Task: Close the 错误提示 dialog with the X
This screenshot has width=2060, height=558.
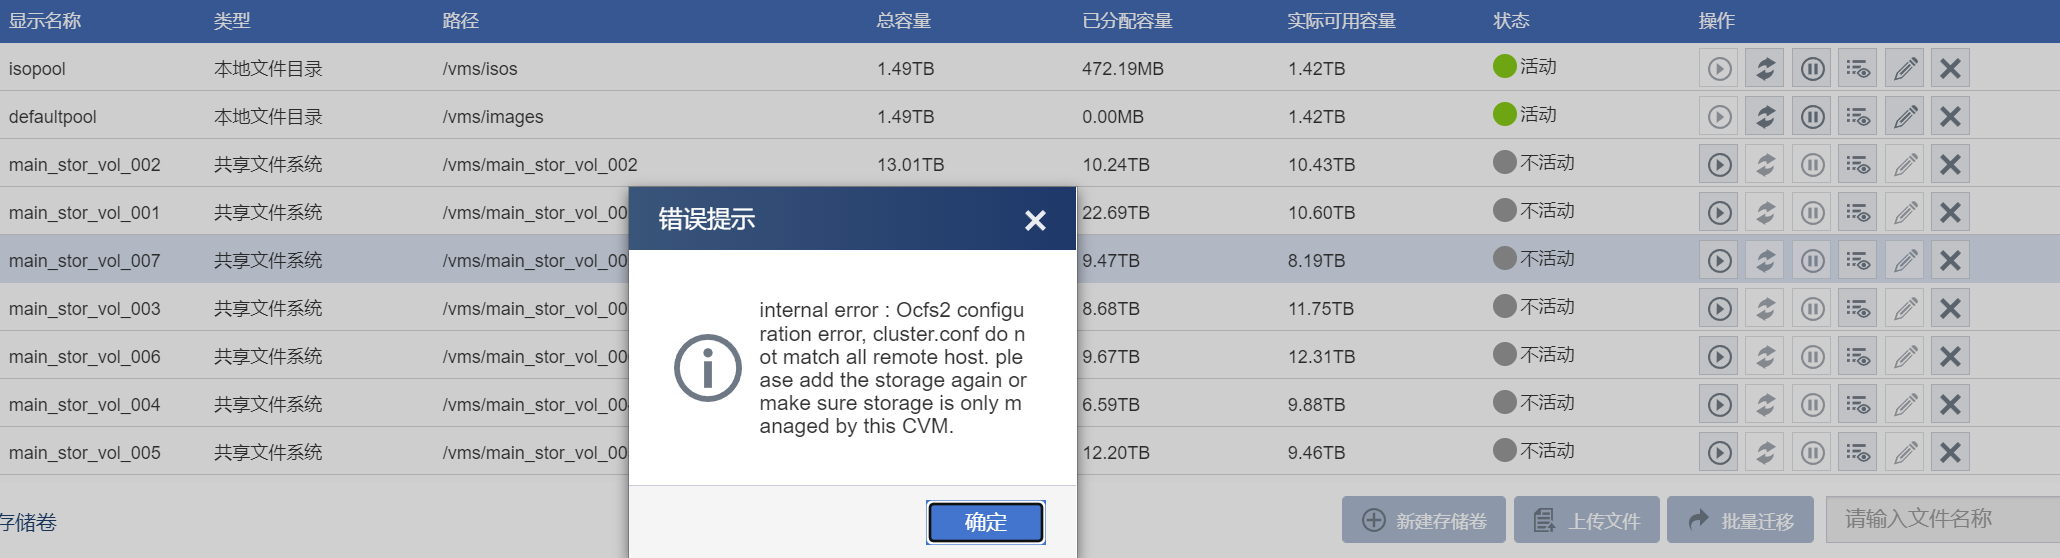Action: (x=1035, y=220)
